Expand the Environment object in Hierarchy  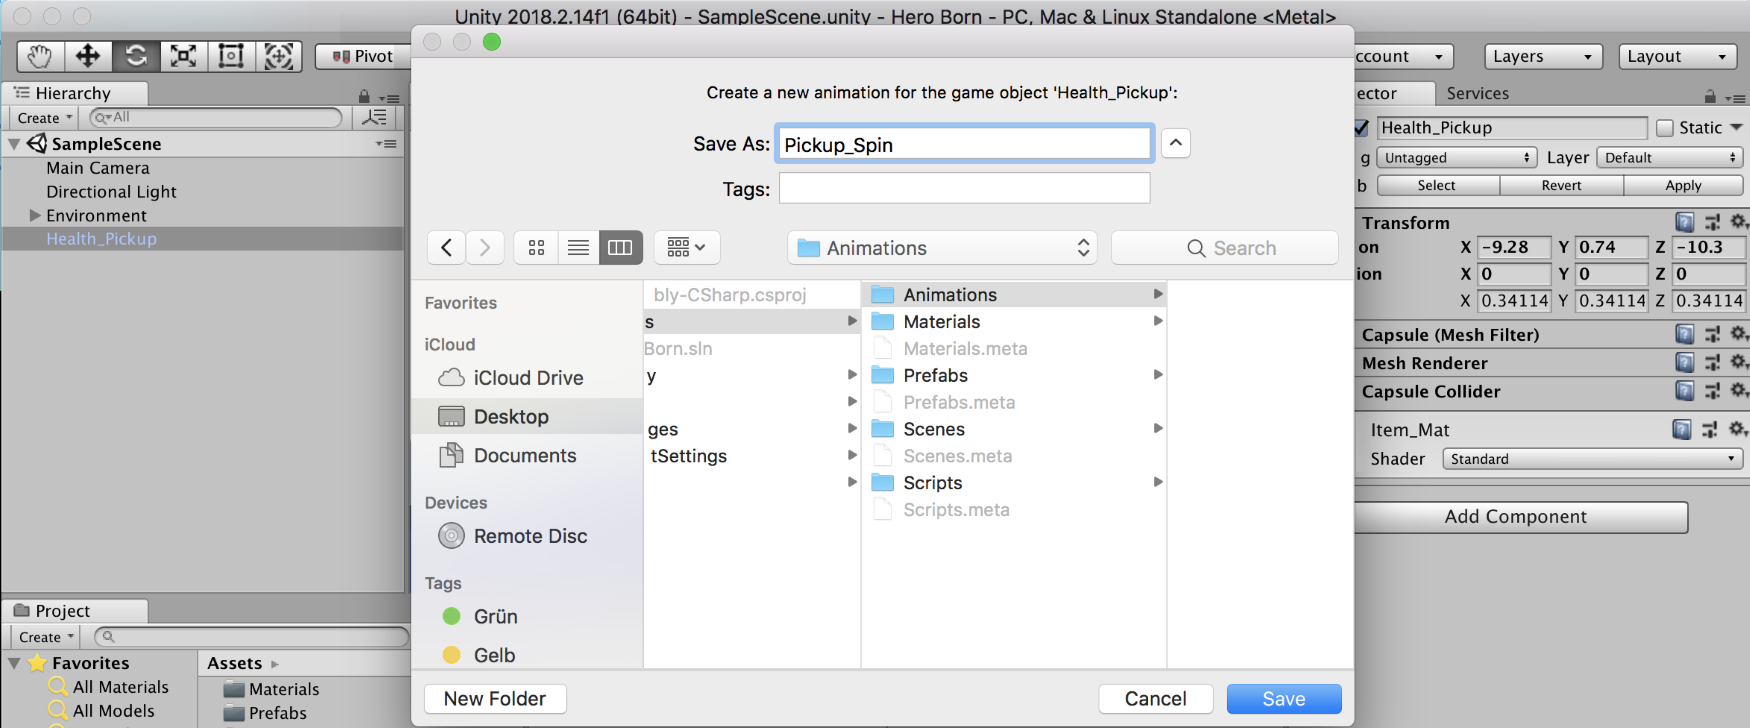point(35,215)
